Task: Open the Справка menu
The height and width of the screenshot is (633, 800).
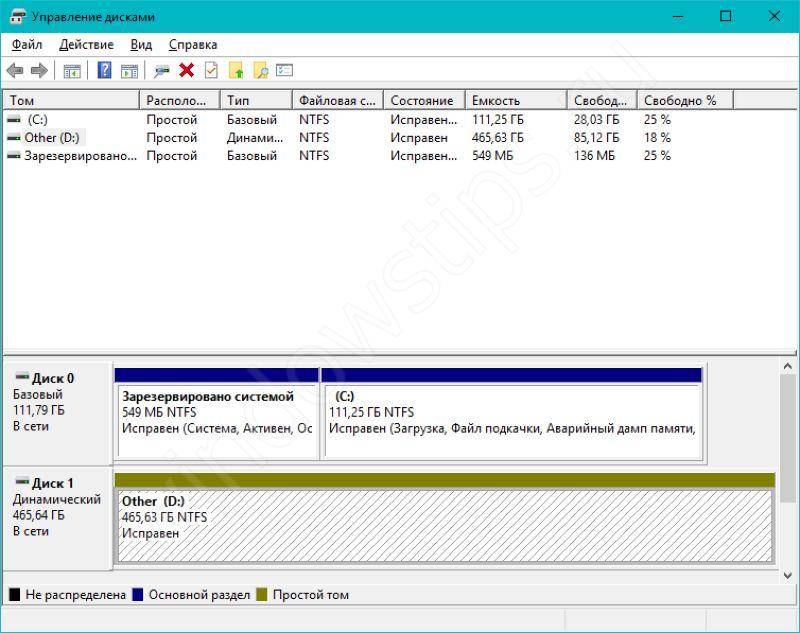Action: click(193, 45)
